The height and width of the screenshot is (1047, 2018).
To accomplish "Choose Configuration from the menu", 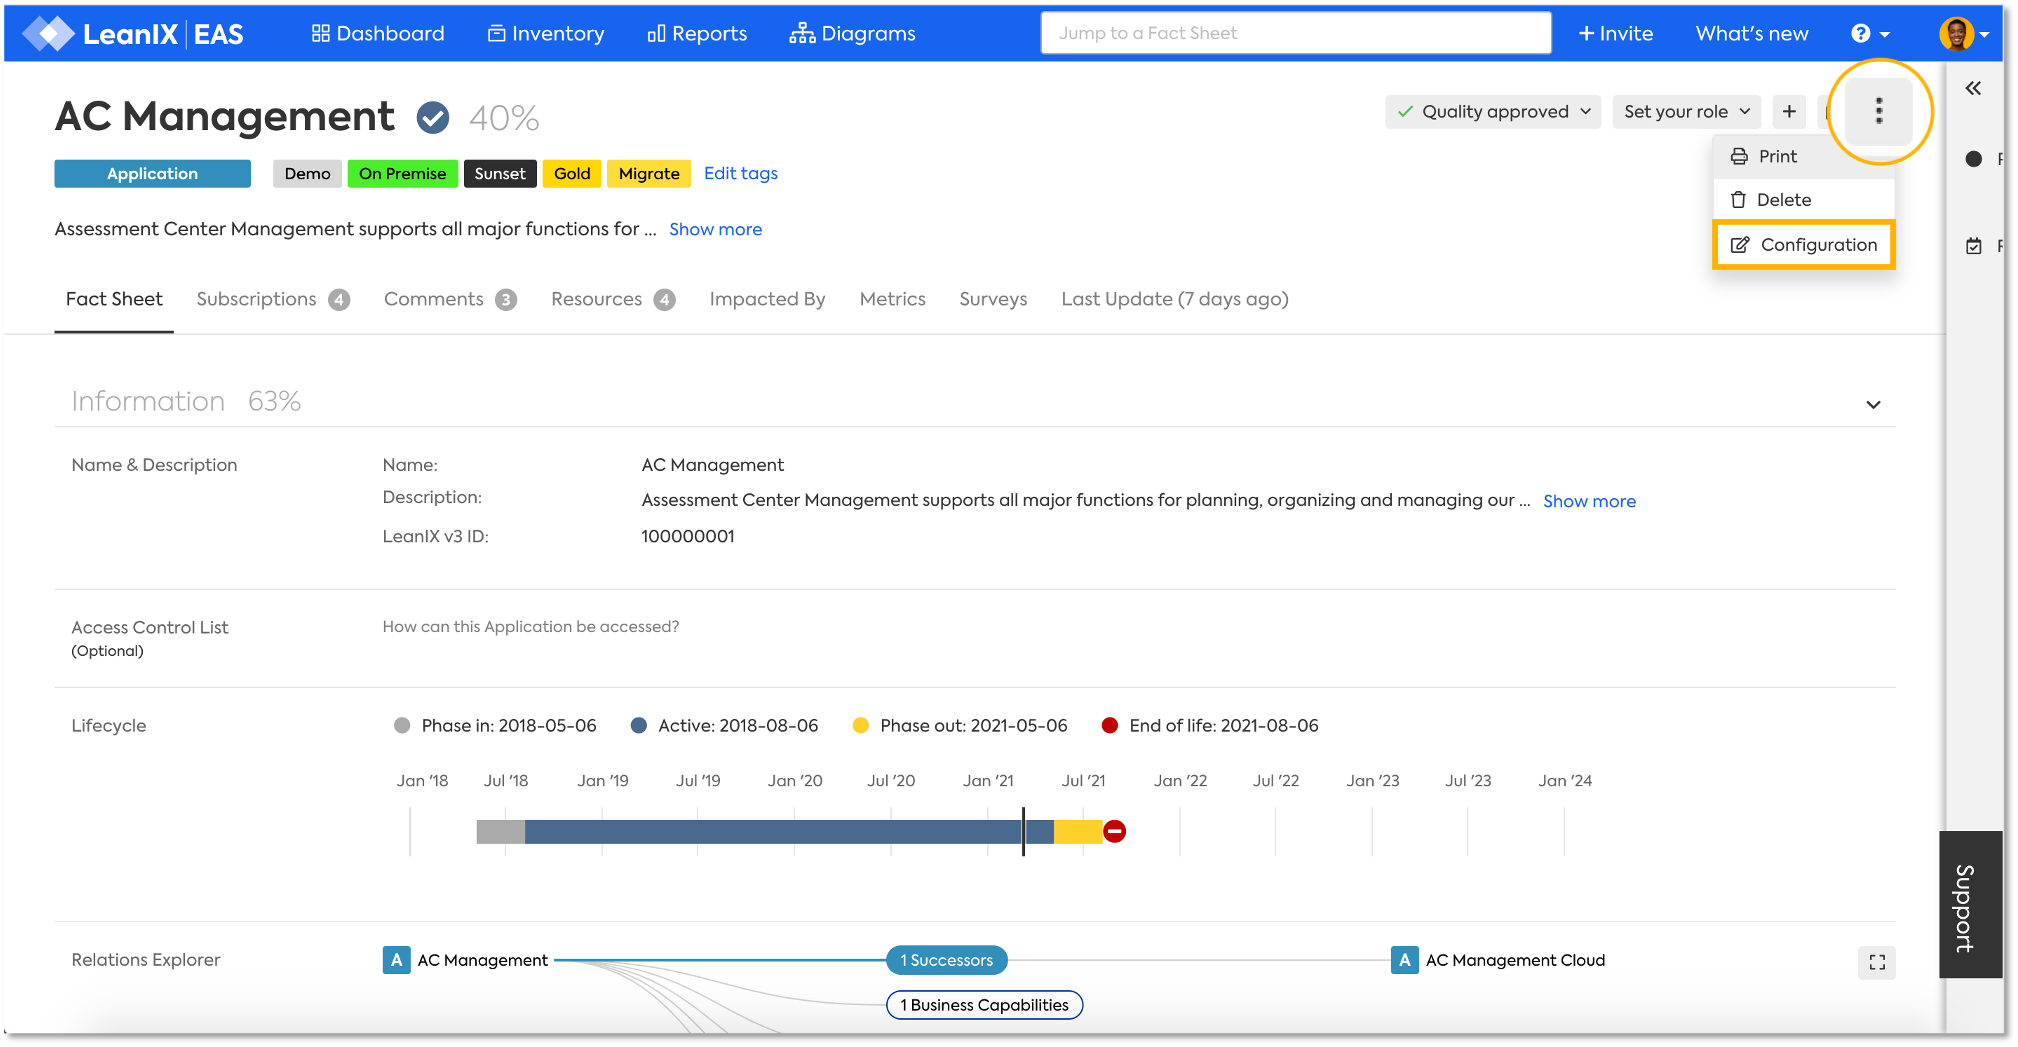I will (x=1804, y=245).
